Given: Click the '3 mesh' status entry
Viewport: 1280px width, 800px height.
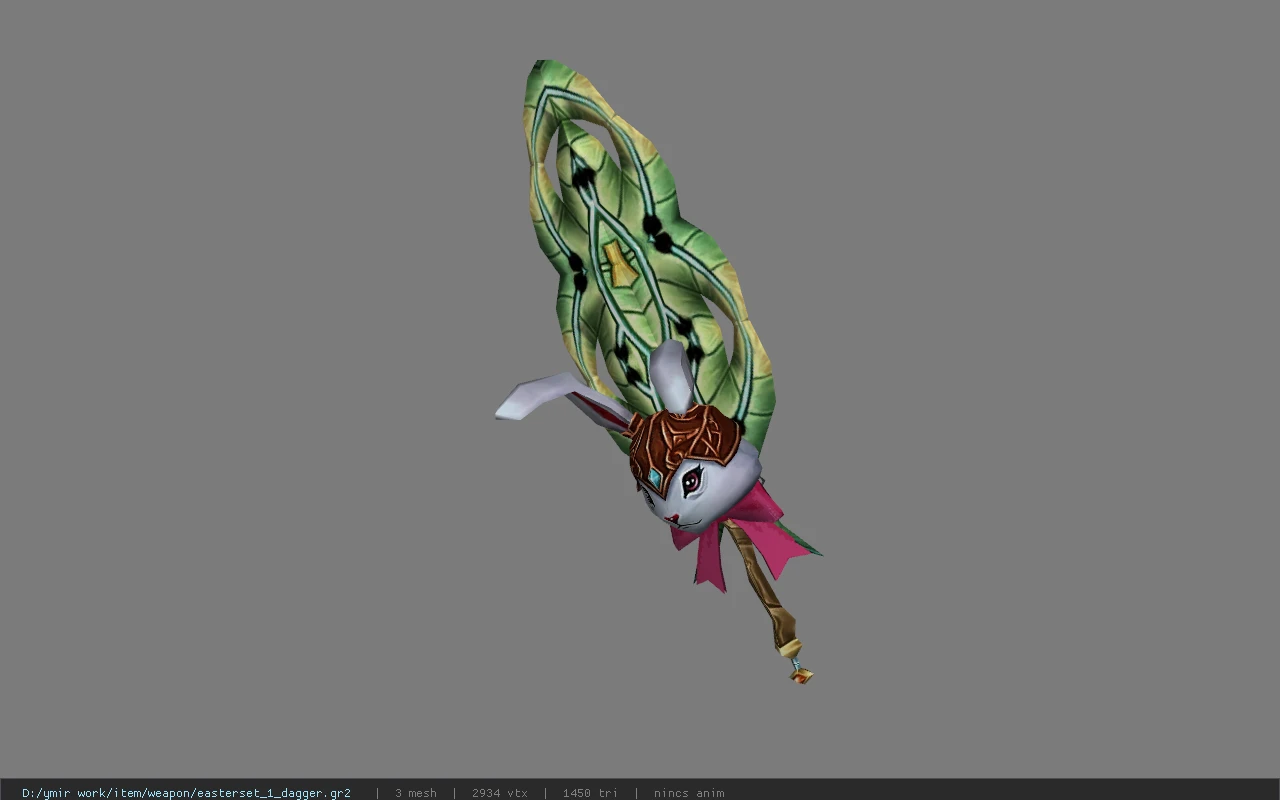Looking at the screenshot, I should 415,793.
